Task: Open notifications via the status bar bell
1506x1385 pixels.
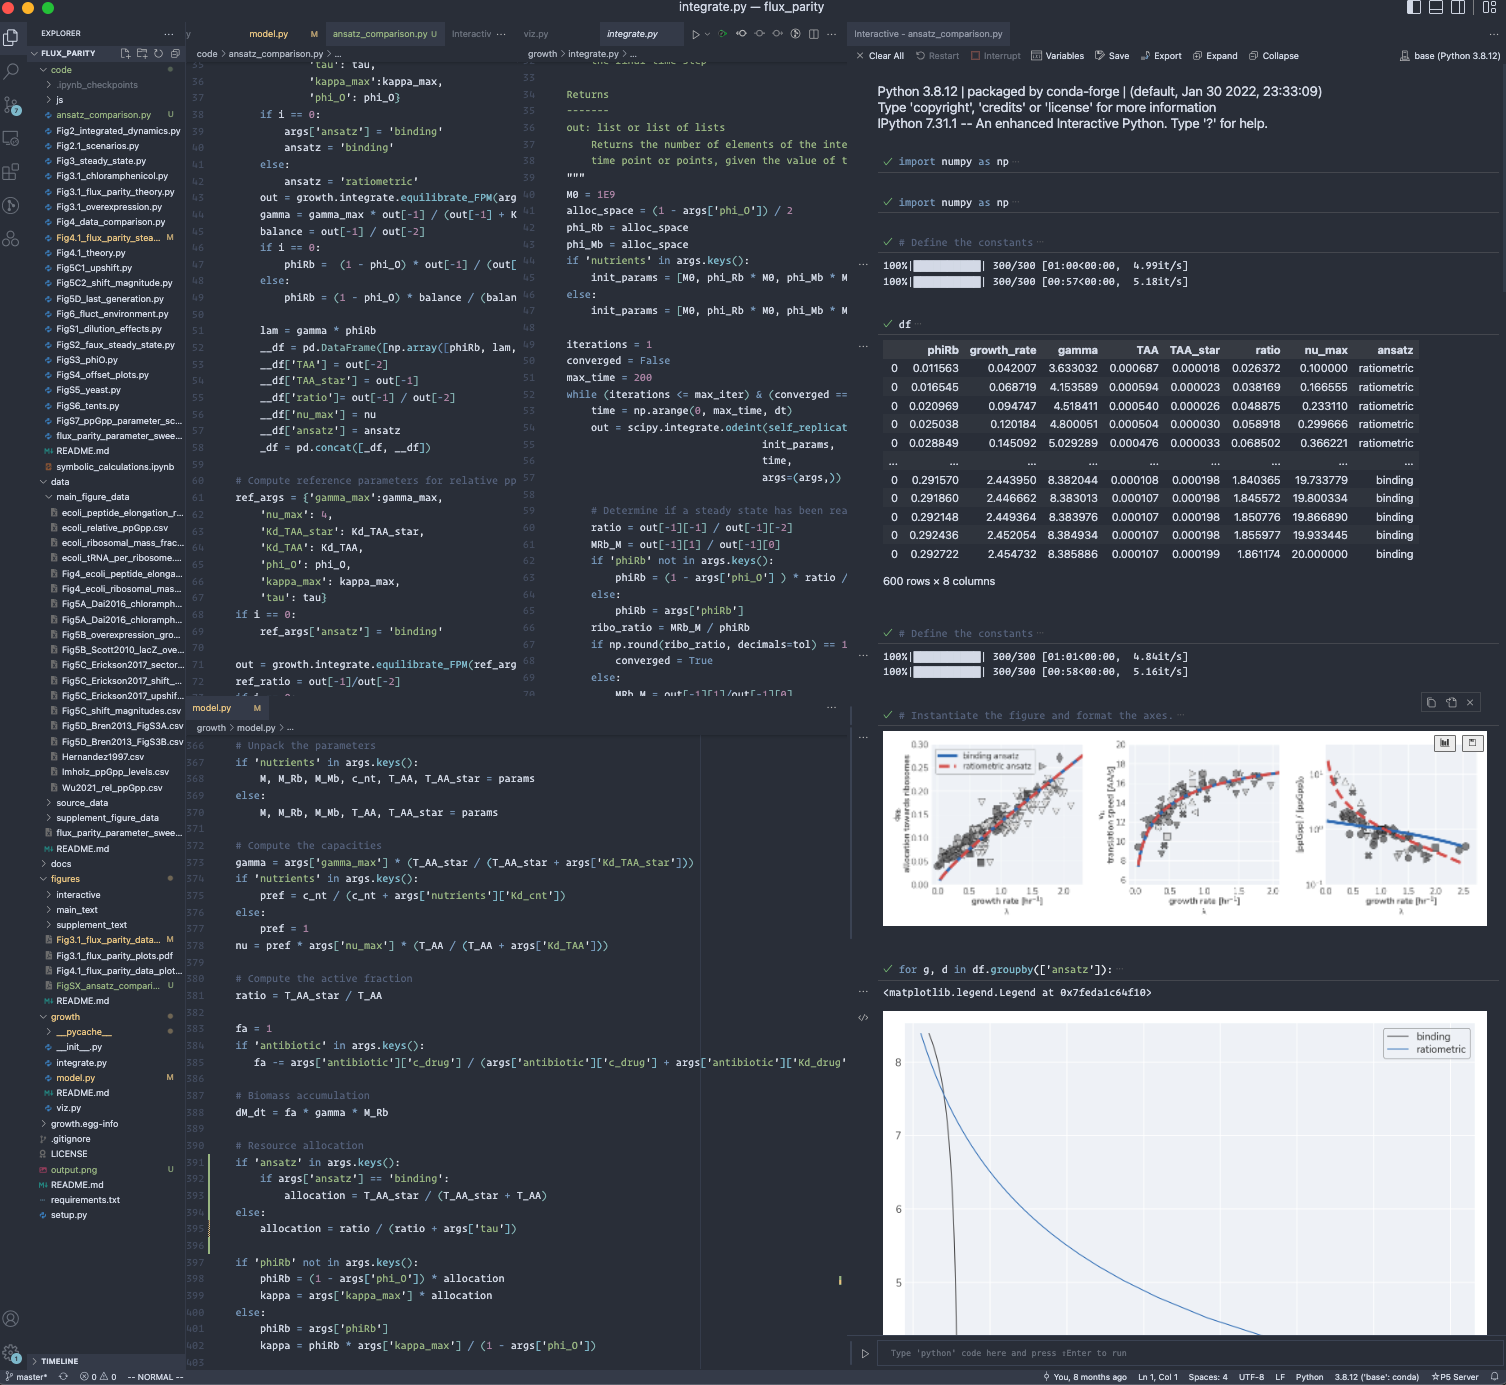Action: pos(1496,1376)
